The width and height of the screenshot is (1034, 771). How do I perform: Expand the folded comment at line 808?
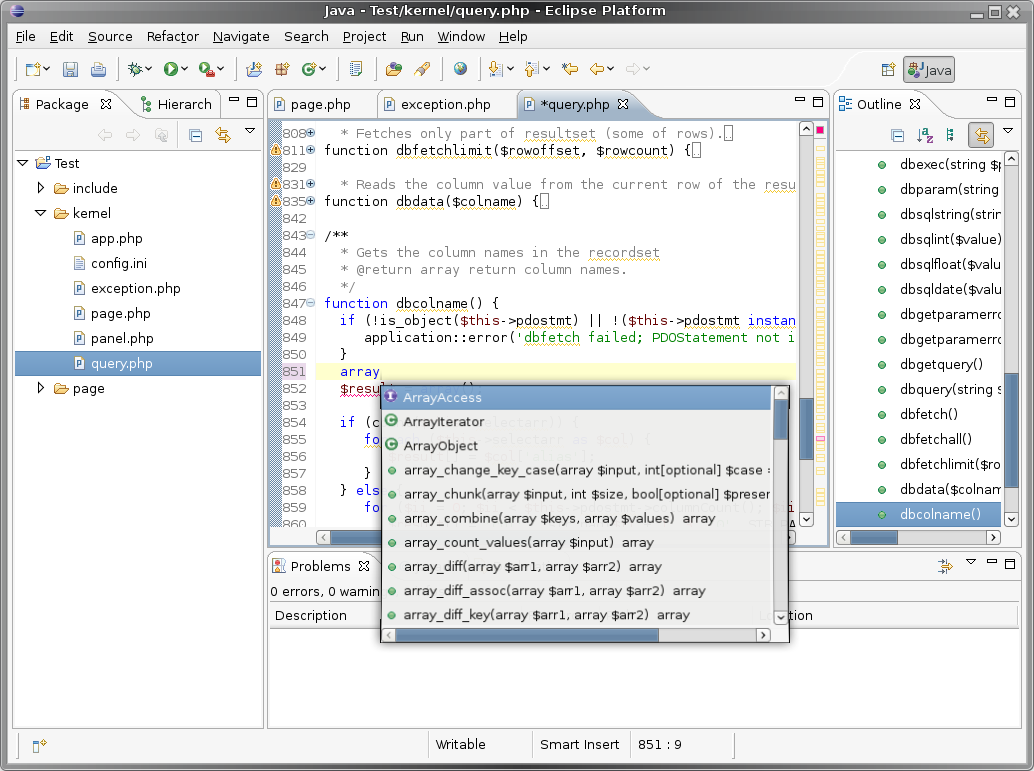pos(311,133)
